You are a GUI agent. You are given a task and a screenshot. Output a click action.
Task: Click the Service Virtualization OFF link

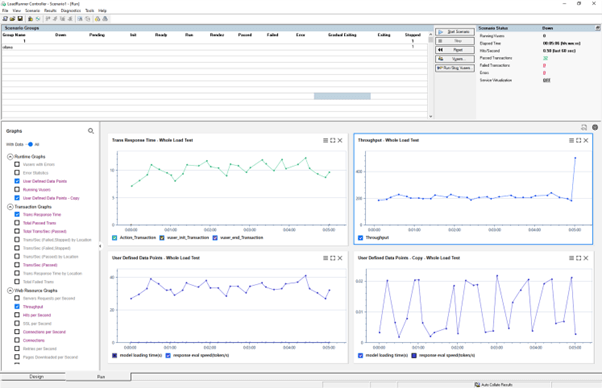(546, 80)
